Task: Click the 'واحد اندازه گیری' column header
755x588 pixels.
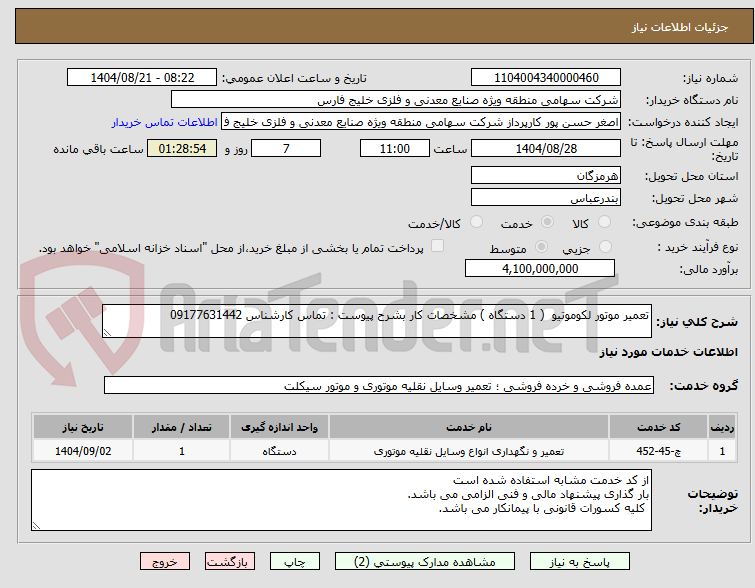Action: pos(279,427)
